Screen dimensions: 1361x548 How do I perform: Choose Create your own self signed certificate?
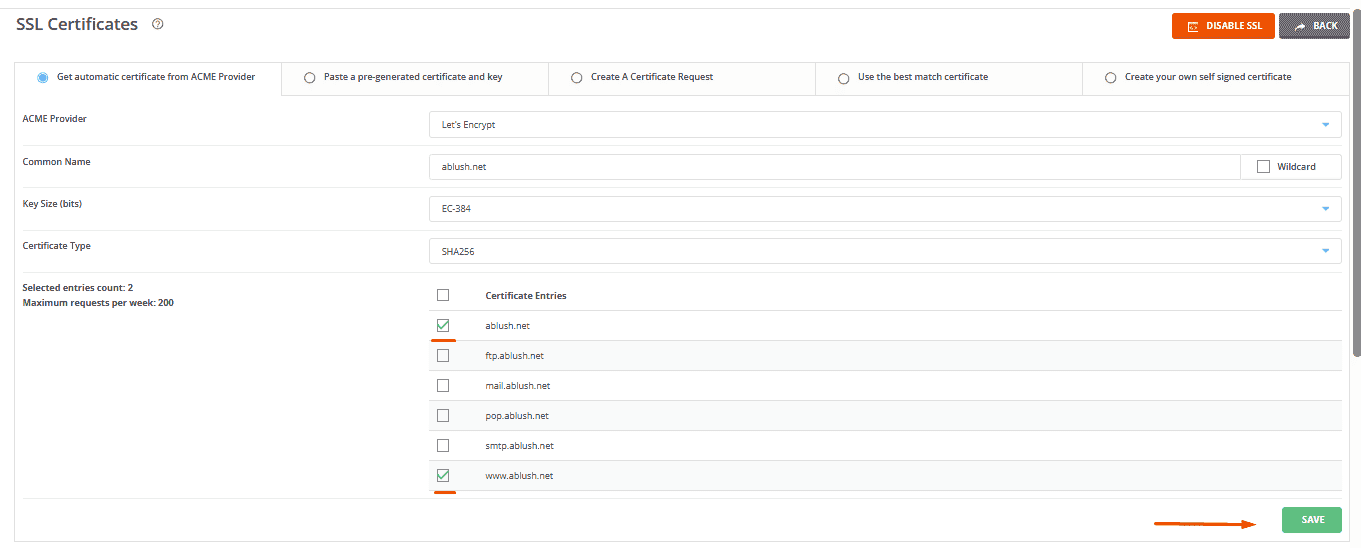1111,77
